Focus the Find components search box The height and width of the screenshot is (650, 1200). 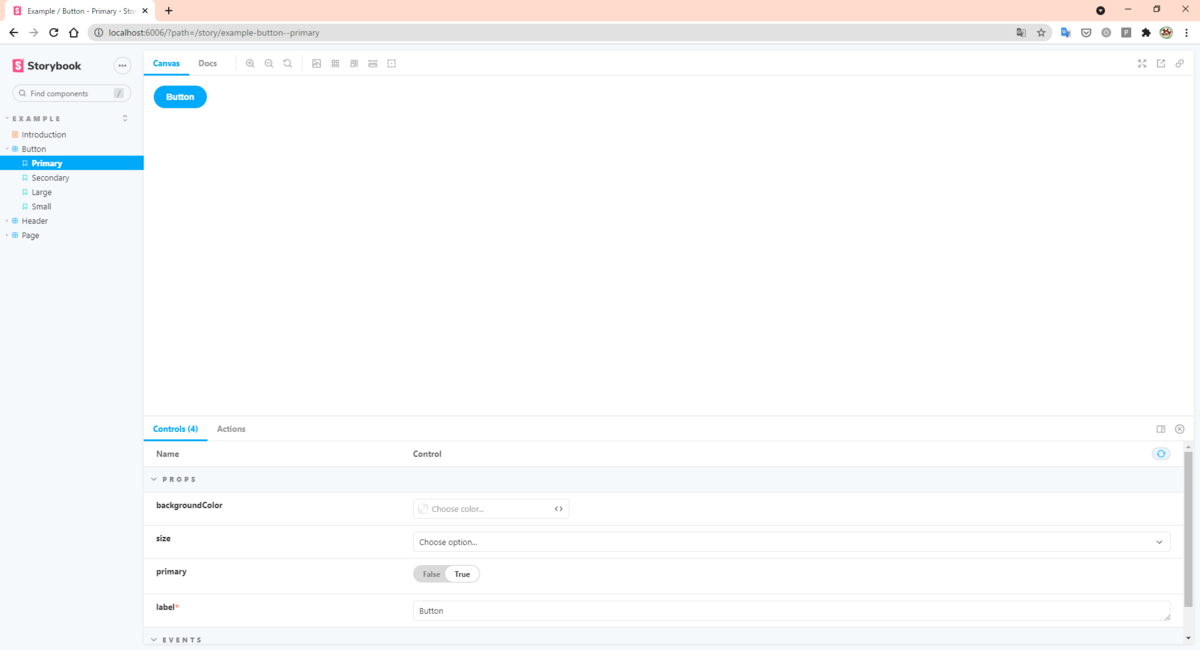(x=72, y=93)
